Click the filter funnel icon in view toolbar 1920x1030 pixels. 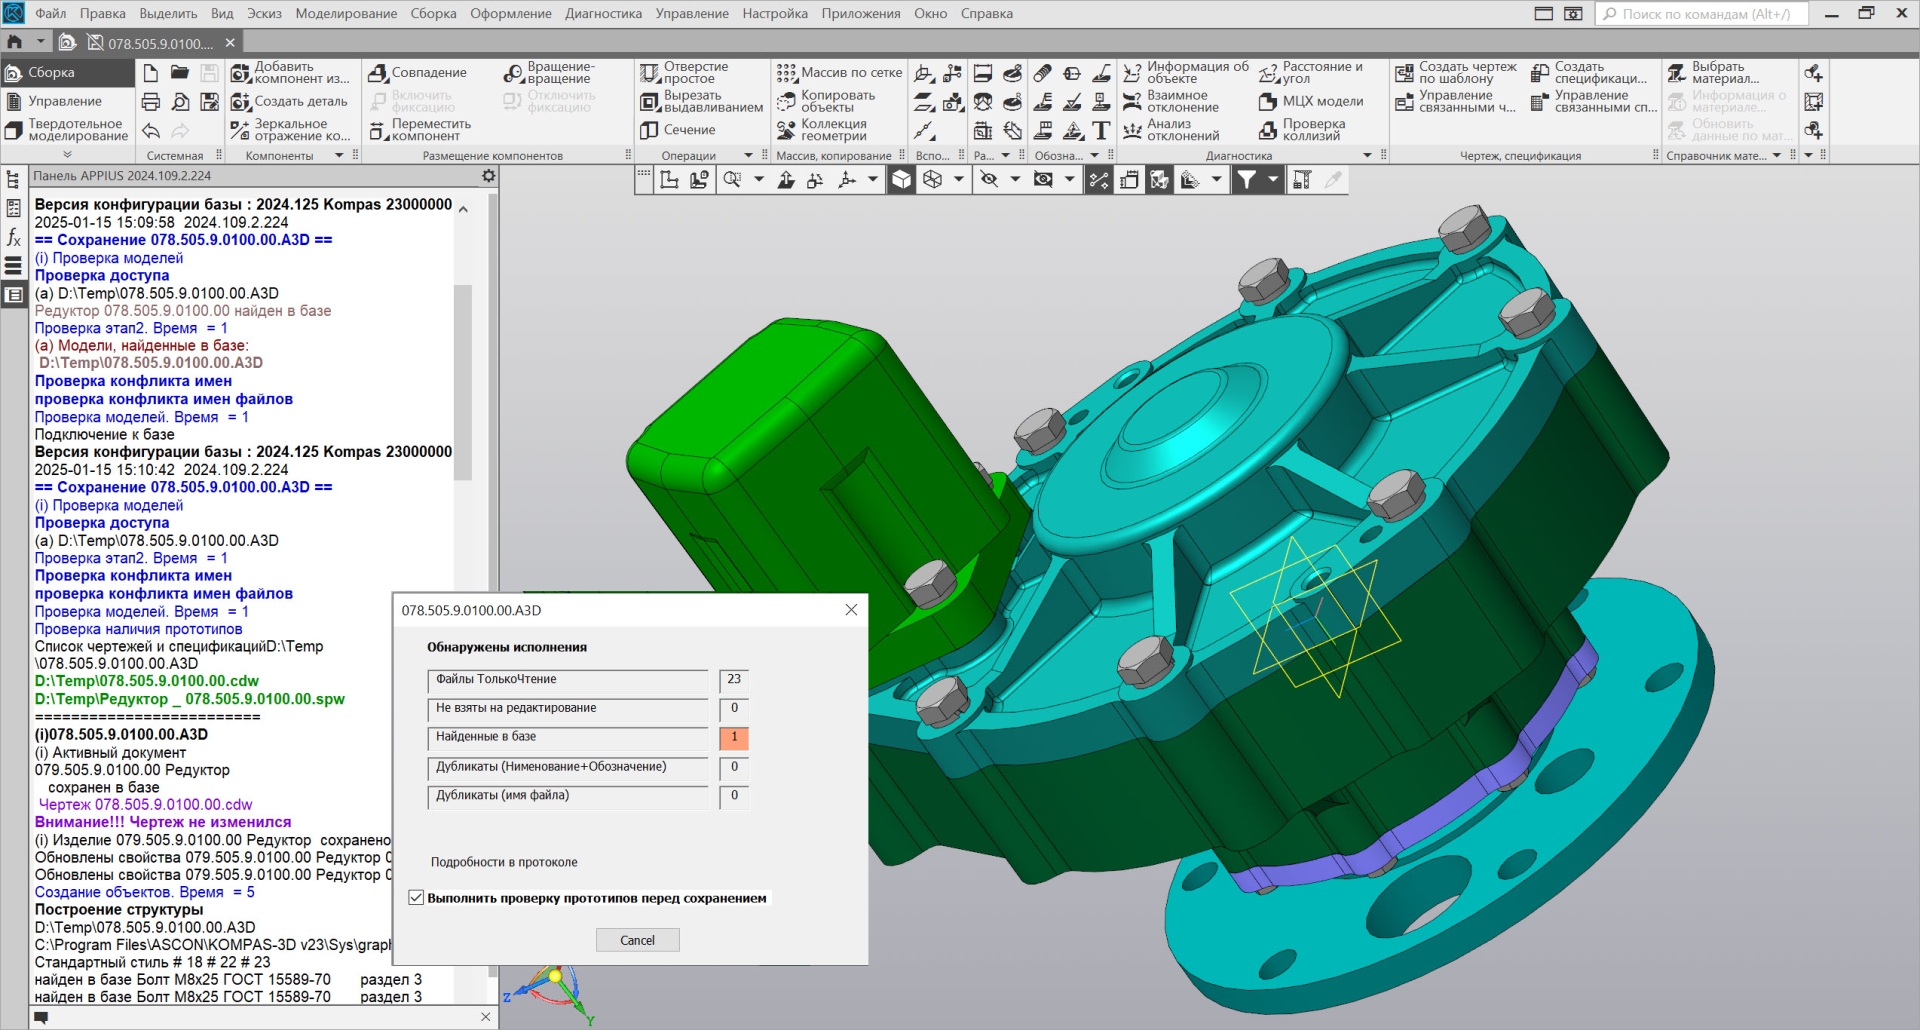(x=1246, y=180)
